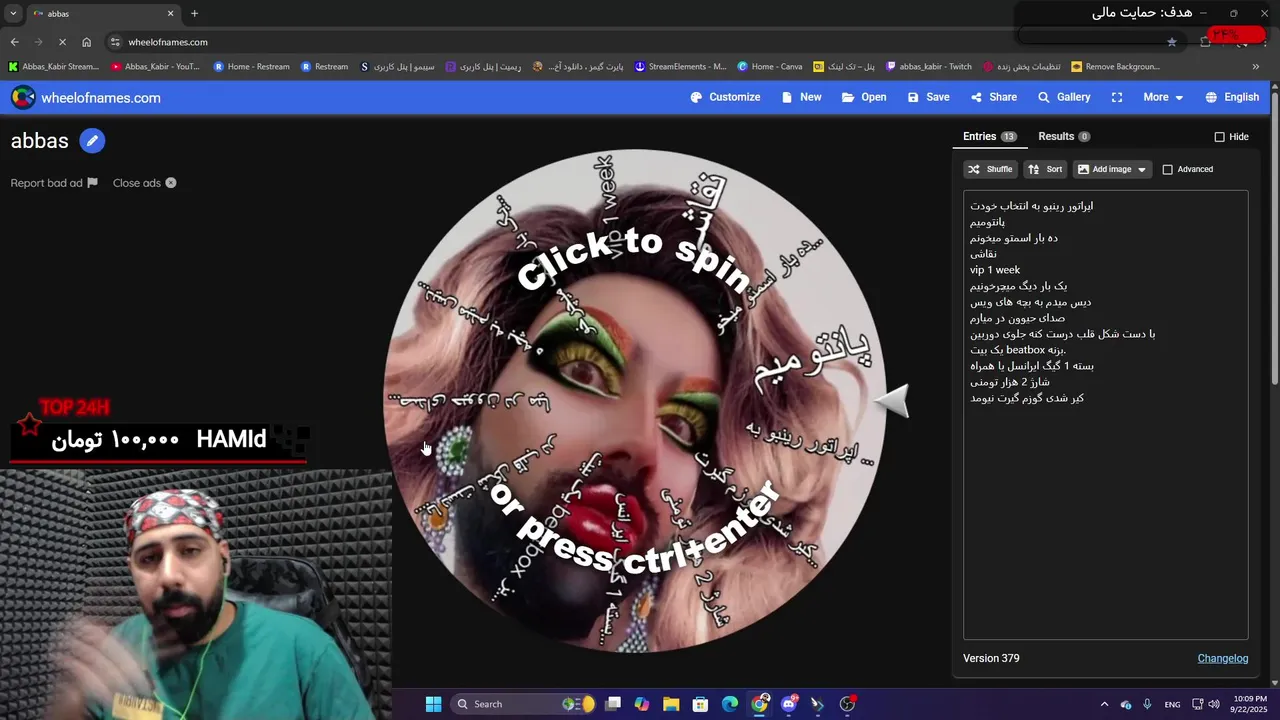Open Copilot from the taskbar
Screen dimensions: 1280x720
641,704
